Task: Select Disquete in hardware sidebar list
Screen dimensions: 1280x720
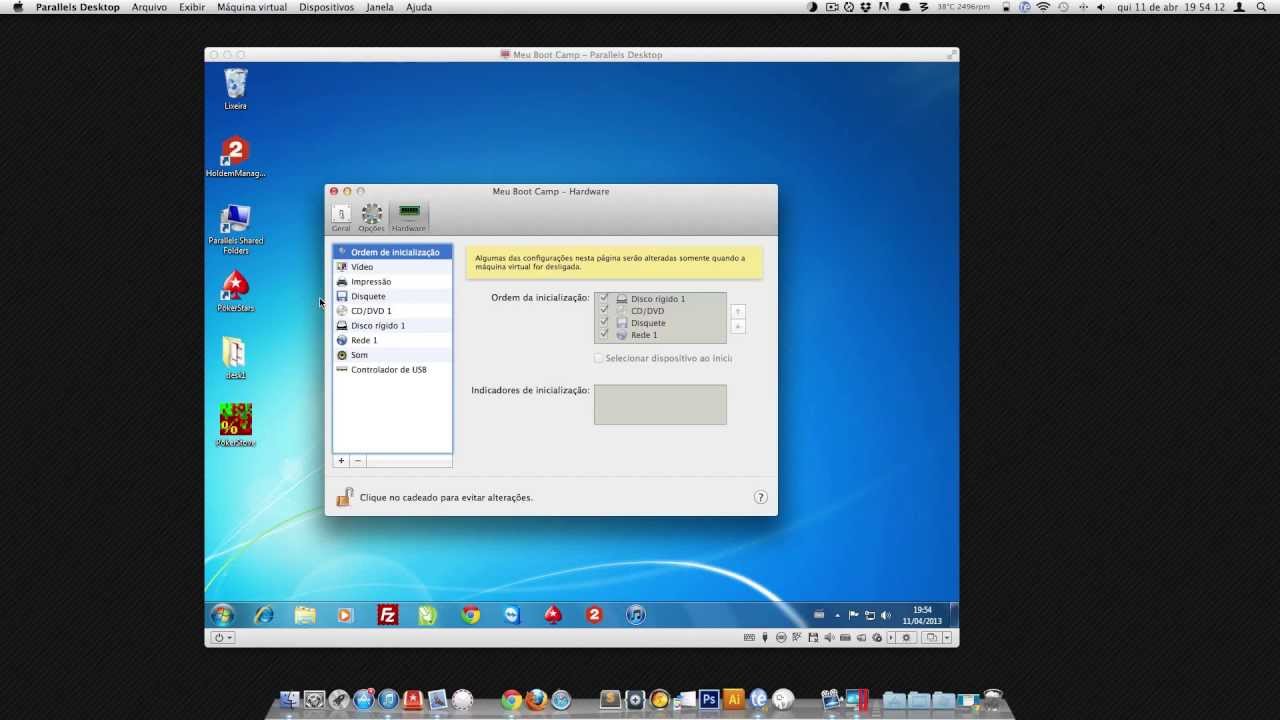Action: [x=392, y=296]
